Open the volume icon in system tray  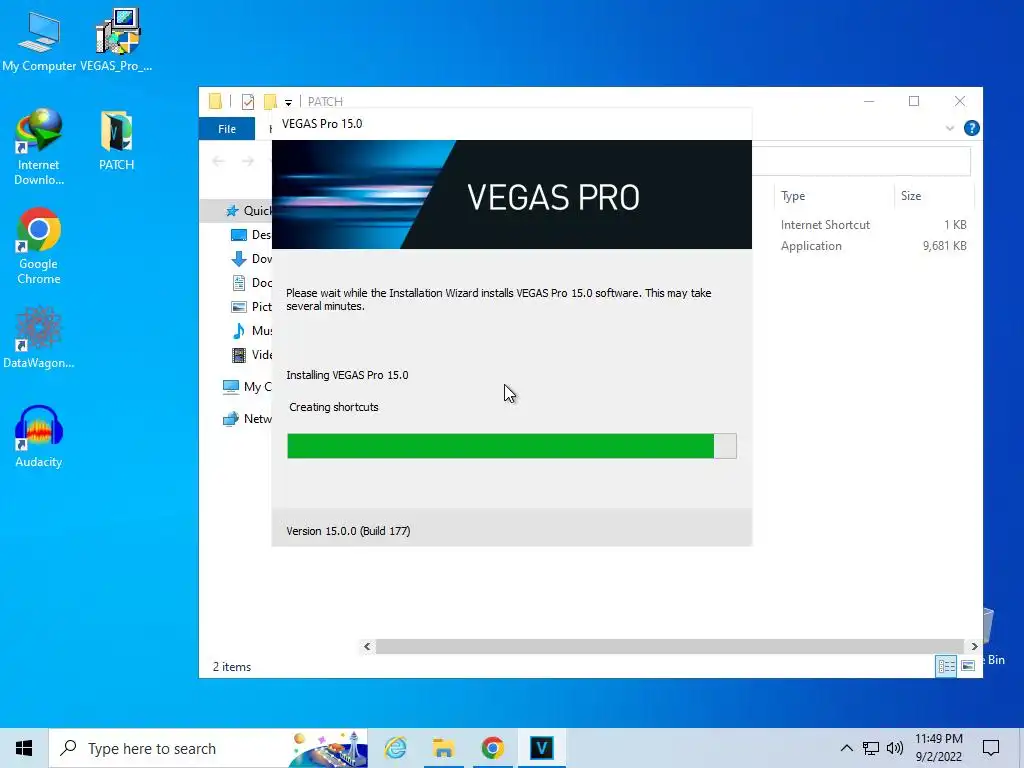[x=895, y=748]
